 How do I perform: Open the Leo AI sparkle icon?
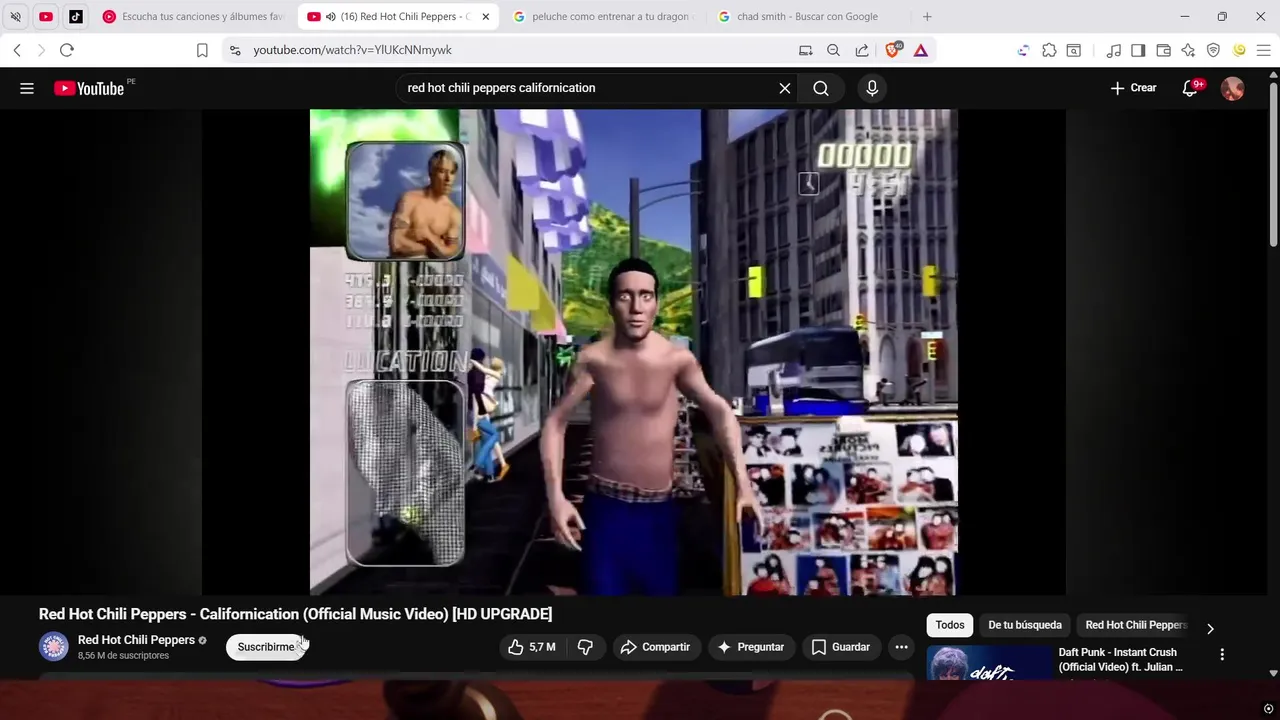tap(1188, 50)
